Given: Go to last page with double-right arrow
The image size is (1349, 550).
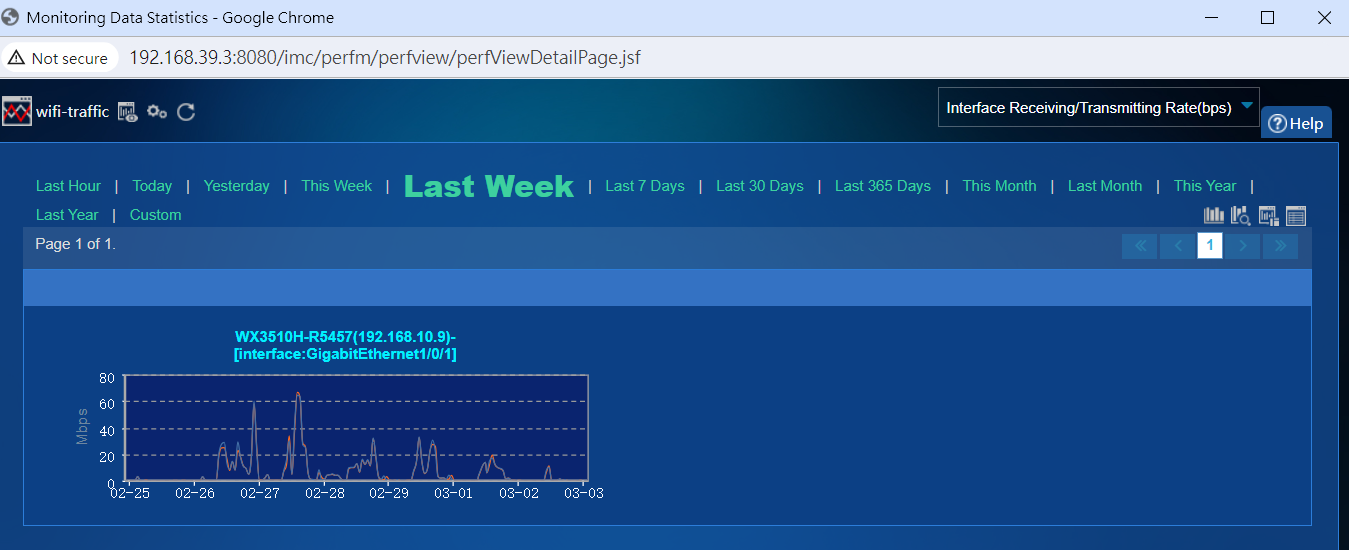Looking at the screenshot, I should [1281, 246].
